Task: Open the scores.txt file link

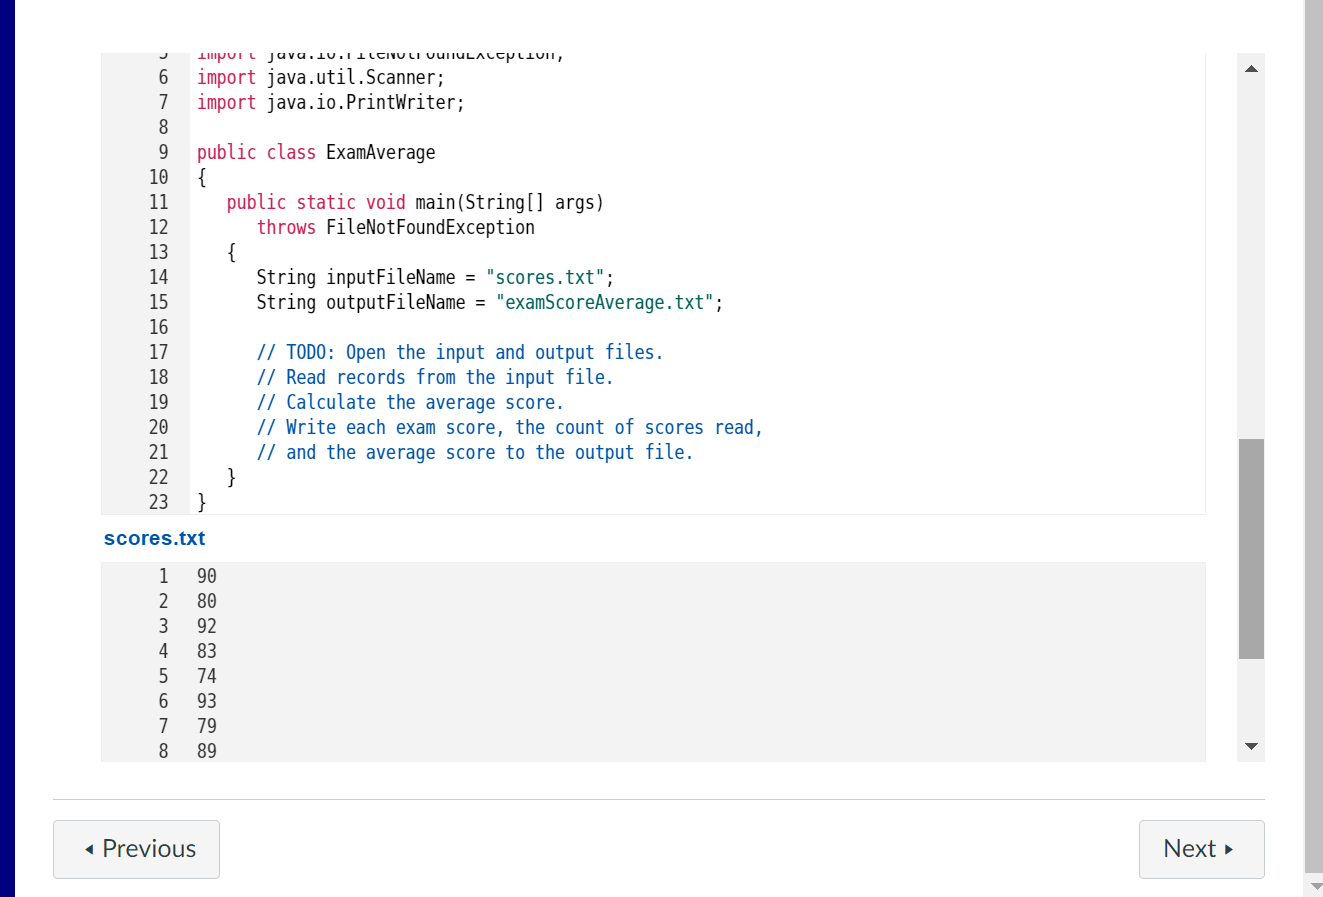Action: click(x=153, y=538)
